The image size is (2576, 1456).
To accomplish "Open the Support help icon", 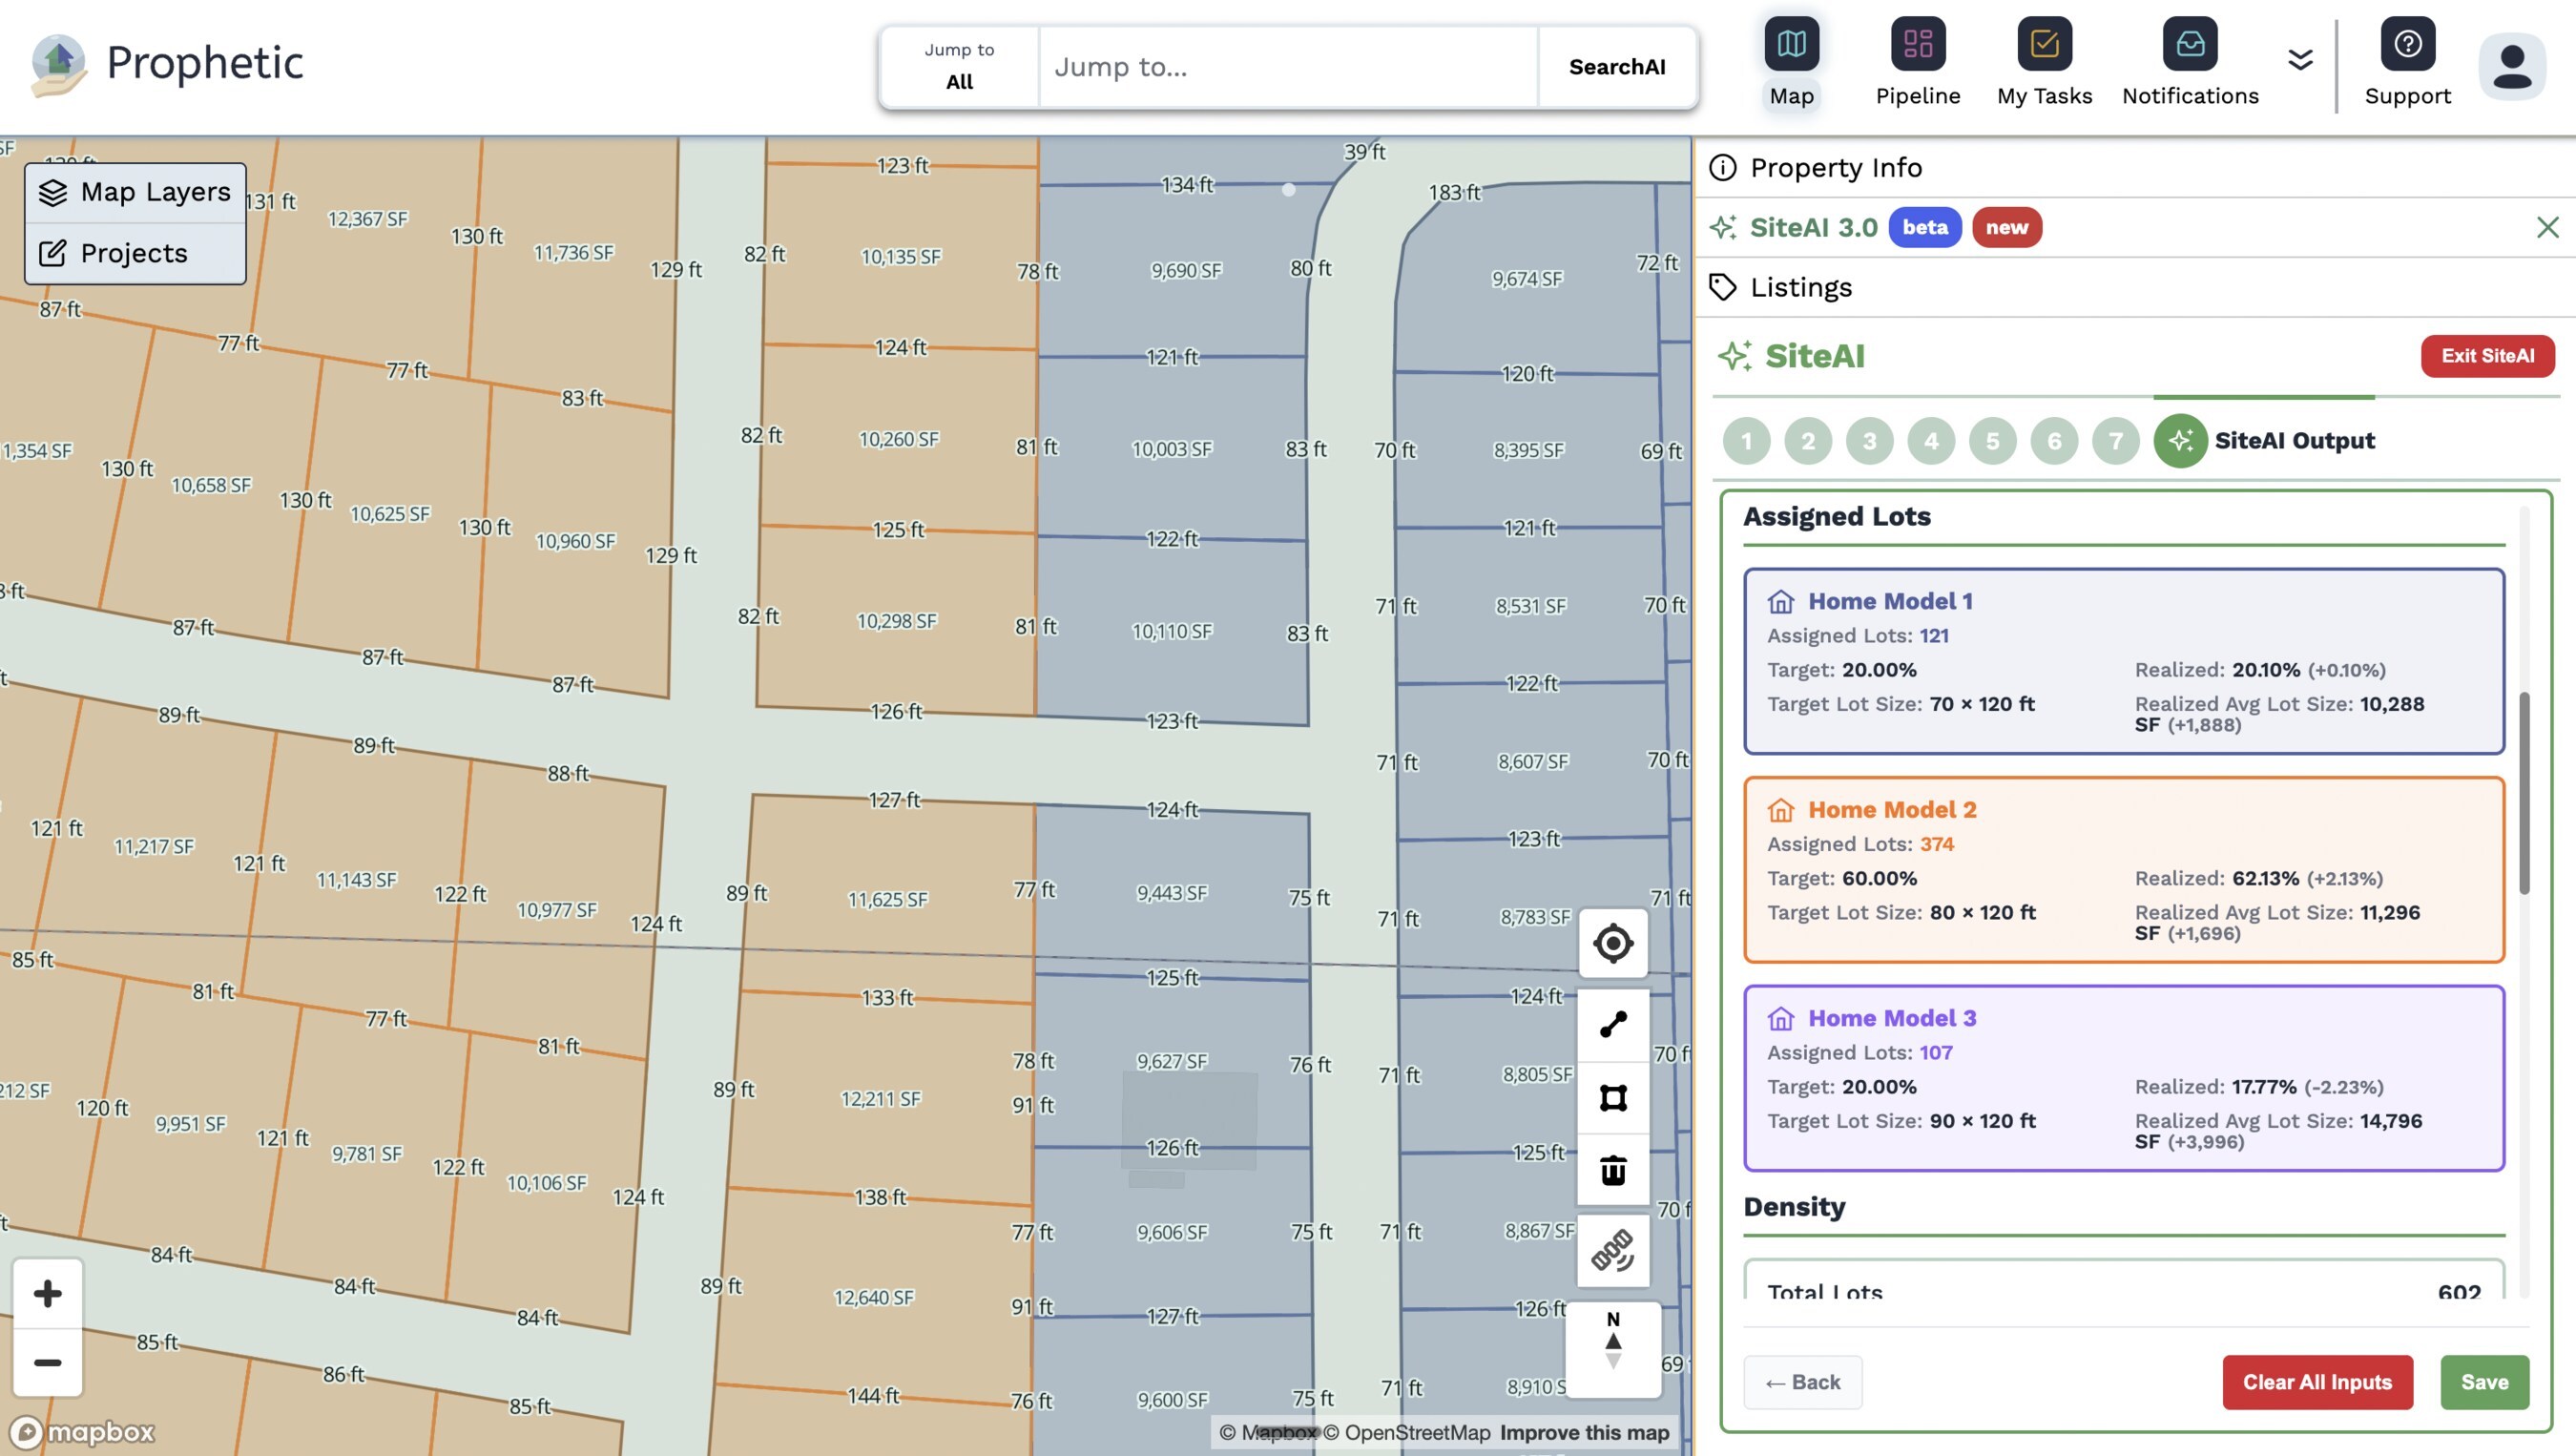I will click(x=2407, y=44).
